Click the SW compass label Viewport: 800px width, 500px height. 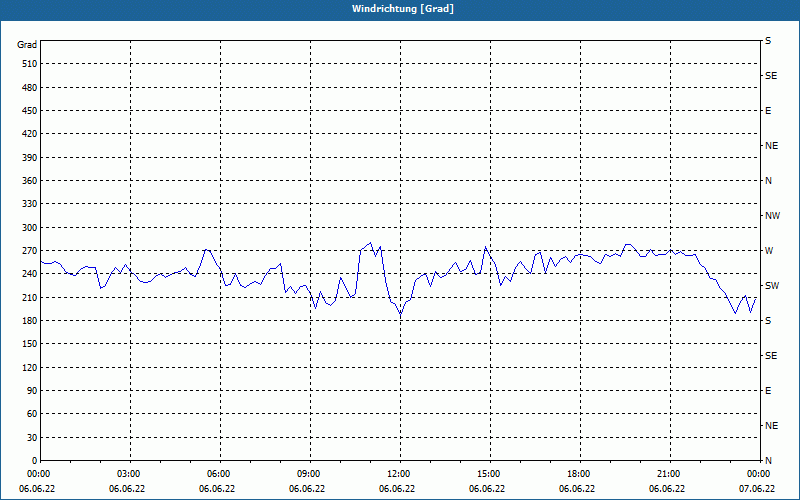[772, 286]
